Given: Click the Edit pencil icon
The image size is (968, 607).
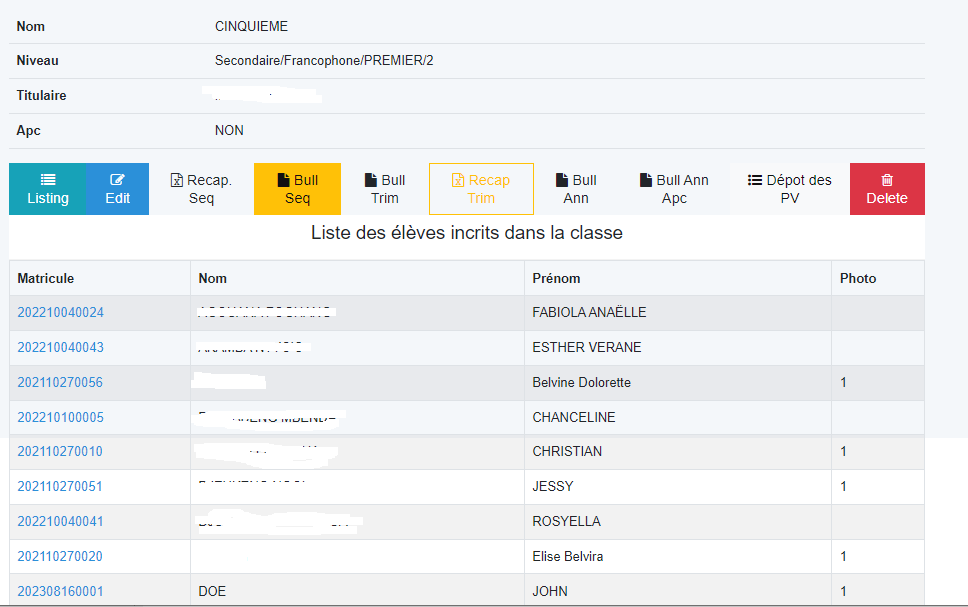Looking at the screenshot, I should (117, 180).
